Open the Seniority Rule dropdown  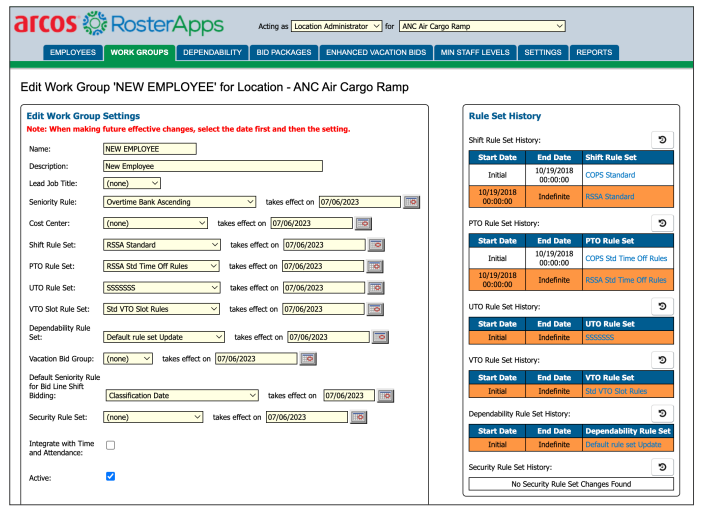pos(179,202)
